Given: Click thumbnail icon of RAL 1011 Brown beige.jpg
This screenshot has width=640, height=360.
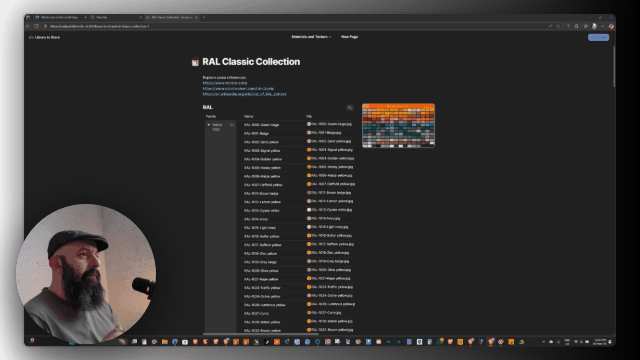Looking at the screenshot, I should (309, 193).
